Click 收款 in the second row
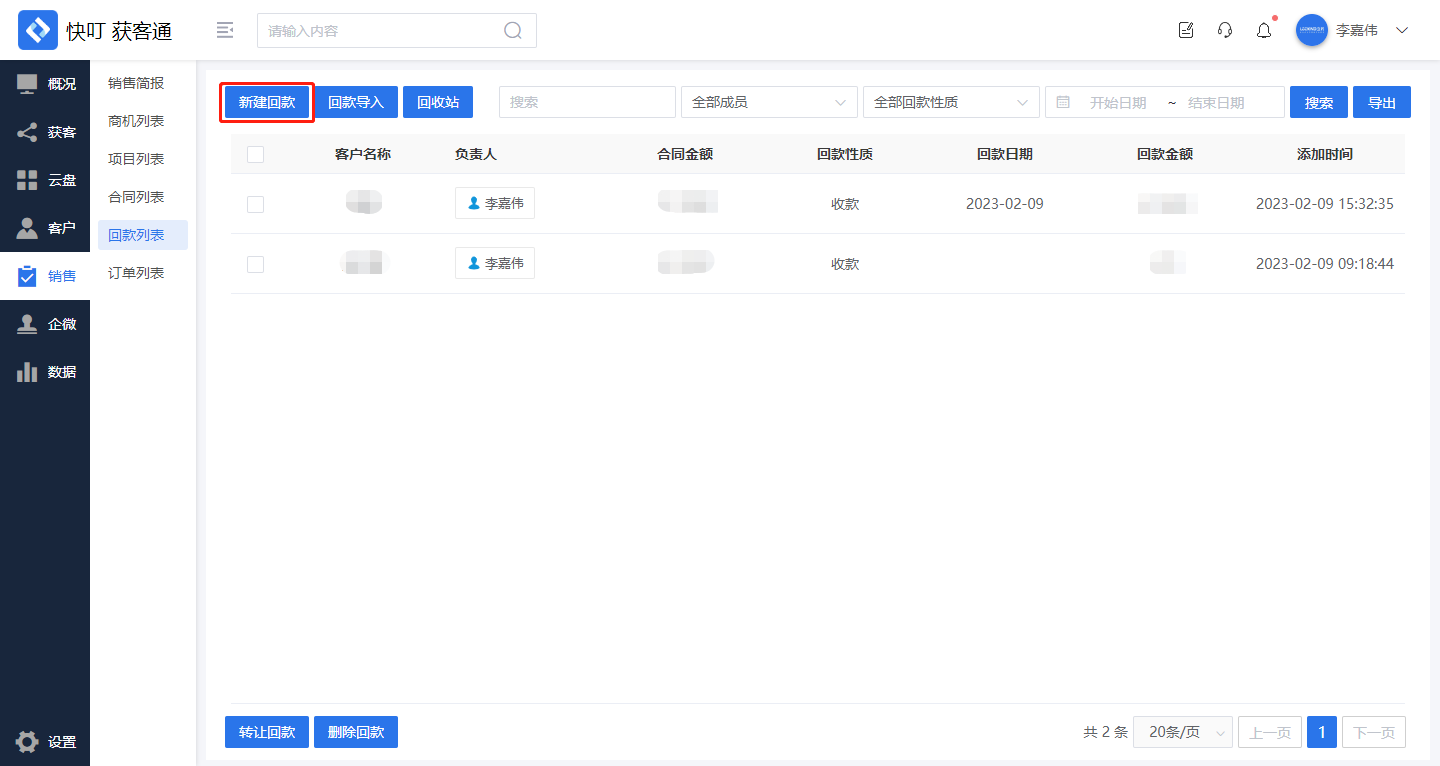The height and width of the screenshot is (766, 1440). 845,264
